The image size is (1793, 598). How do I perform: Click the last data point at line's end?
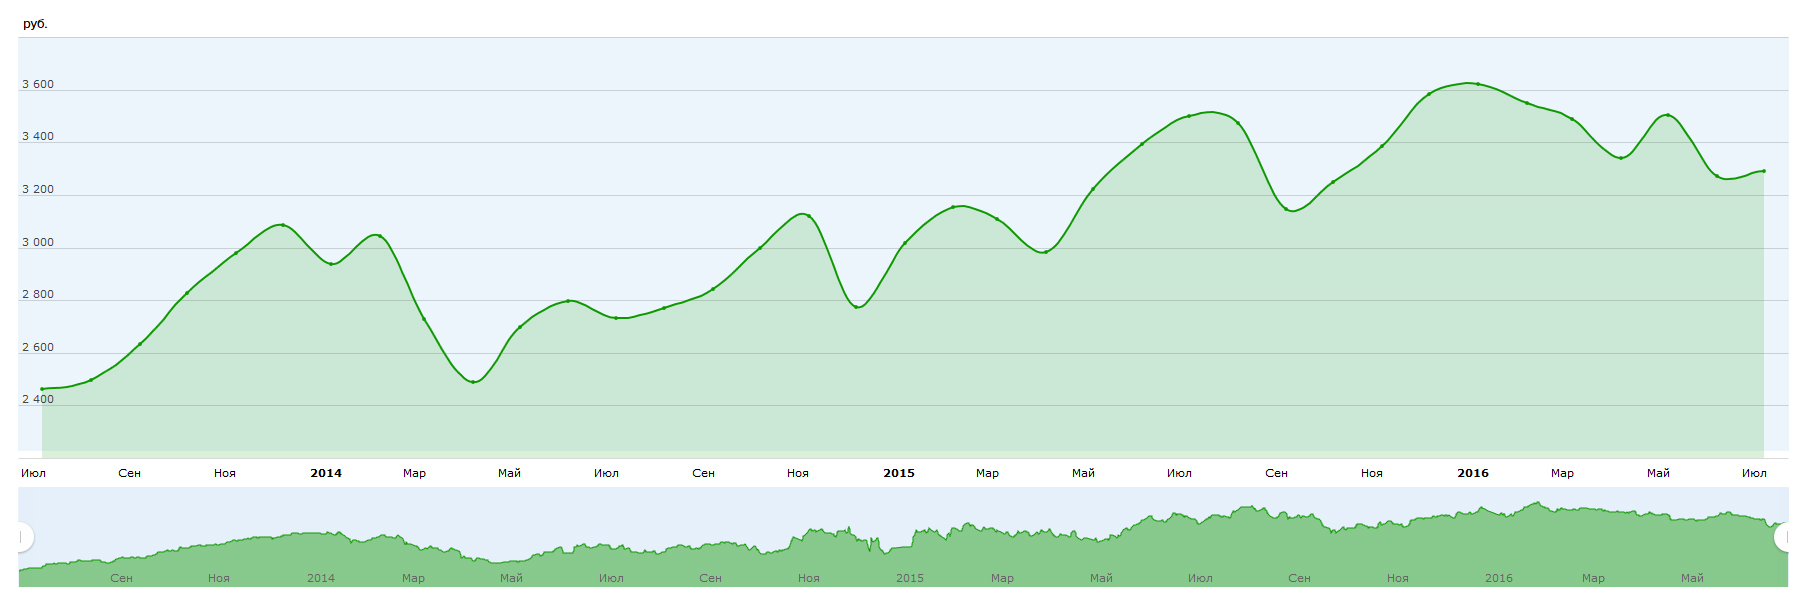1764,171
